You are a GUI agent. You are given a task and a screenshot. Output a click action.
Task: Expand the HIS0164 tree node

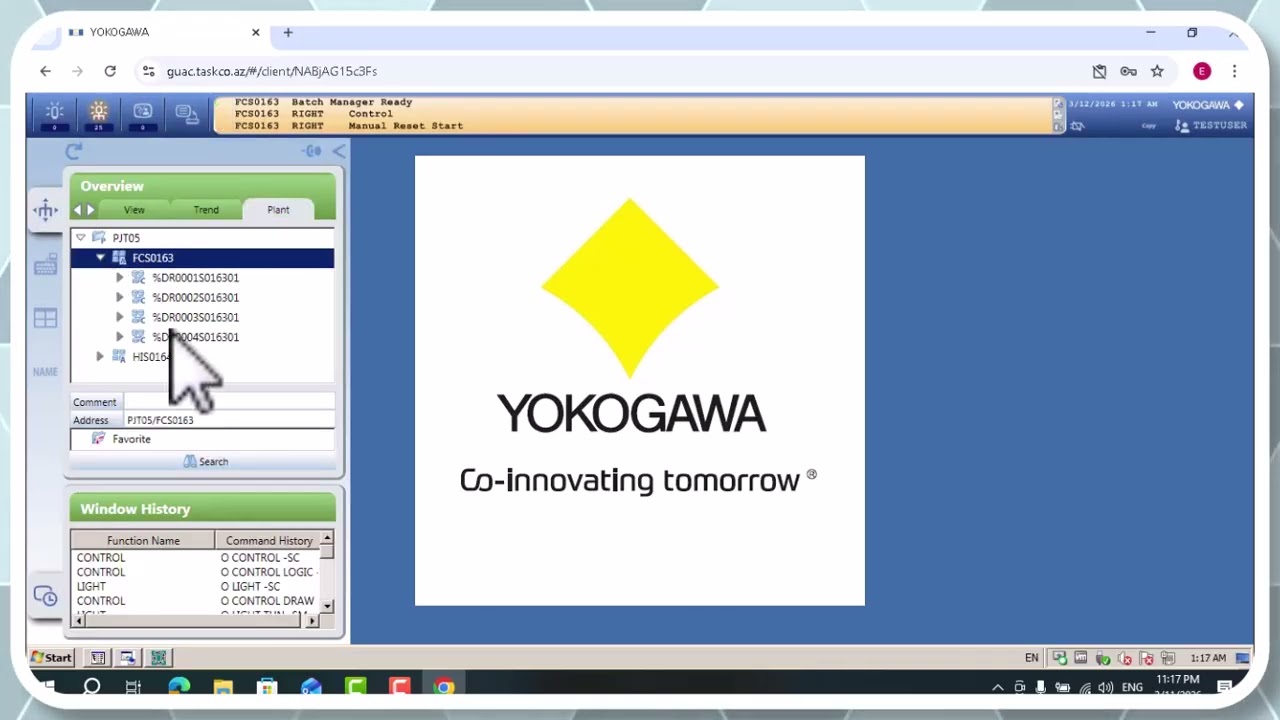[100, 357]
